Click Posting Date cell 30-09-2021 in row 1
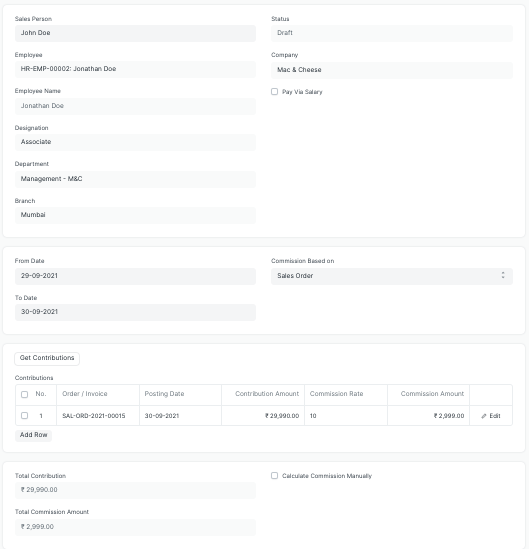Viewport: 529px width, 549px height. [x=180, y=416]
